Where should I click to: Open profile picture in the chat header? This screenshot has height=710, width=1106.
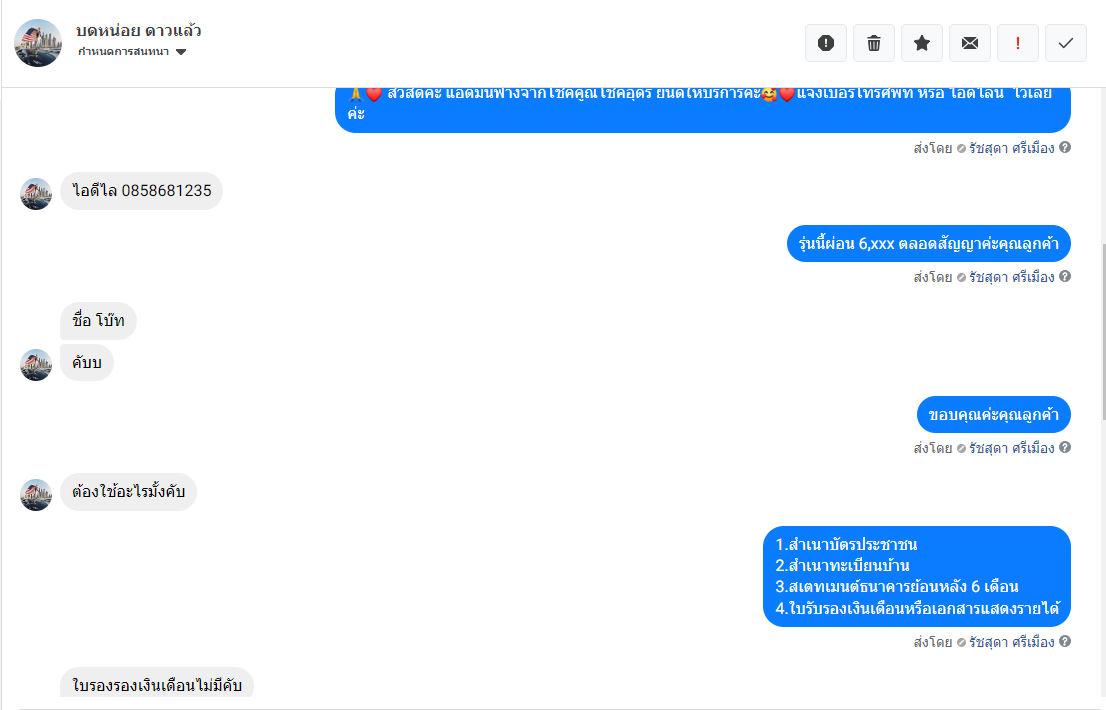click(x=38, y=43)
